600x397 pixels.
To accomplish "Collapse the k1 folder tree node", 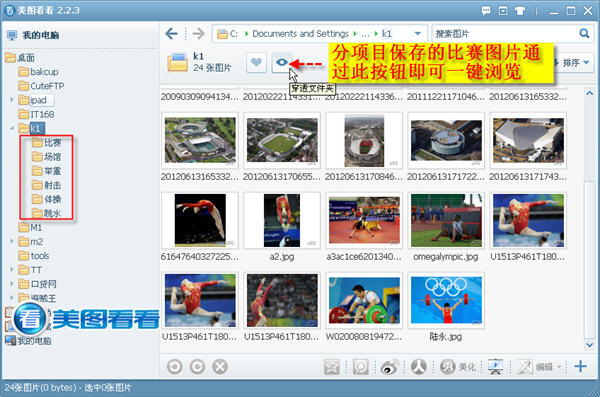I will [12, 128].
